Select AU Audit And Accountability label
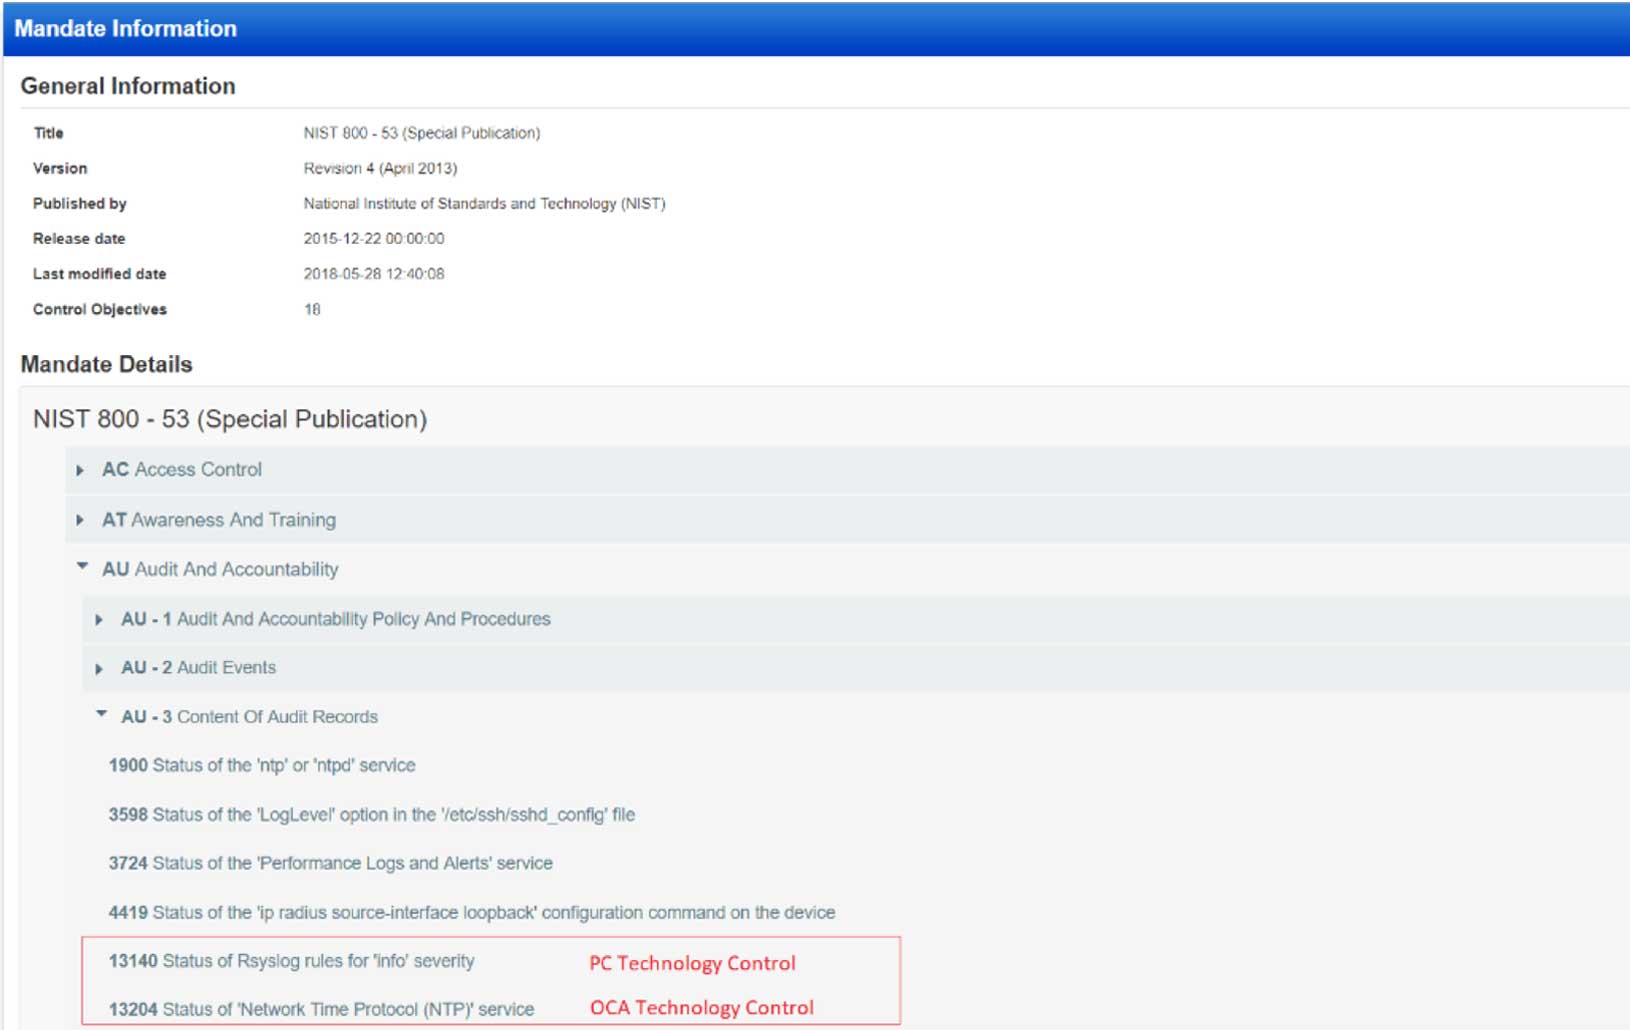 point(220,570)
